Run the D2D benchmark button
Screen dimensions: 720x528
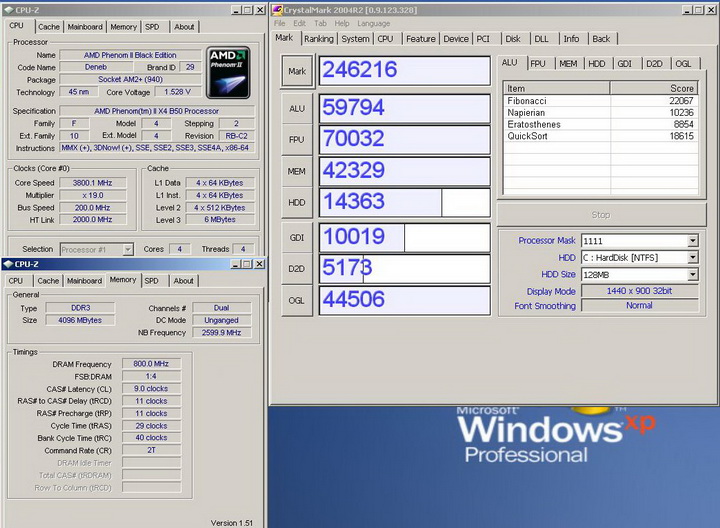coord(297,269)
